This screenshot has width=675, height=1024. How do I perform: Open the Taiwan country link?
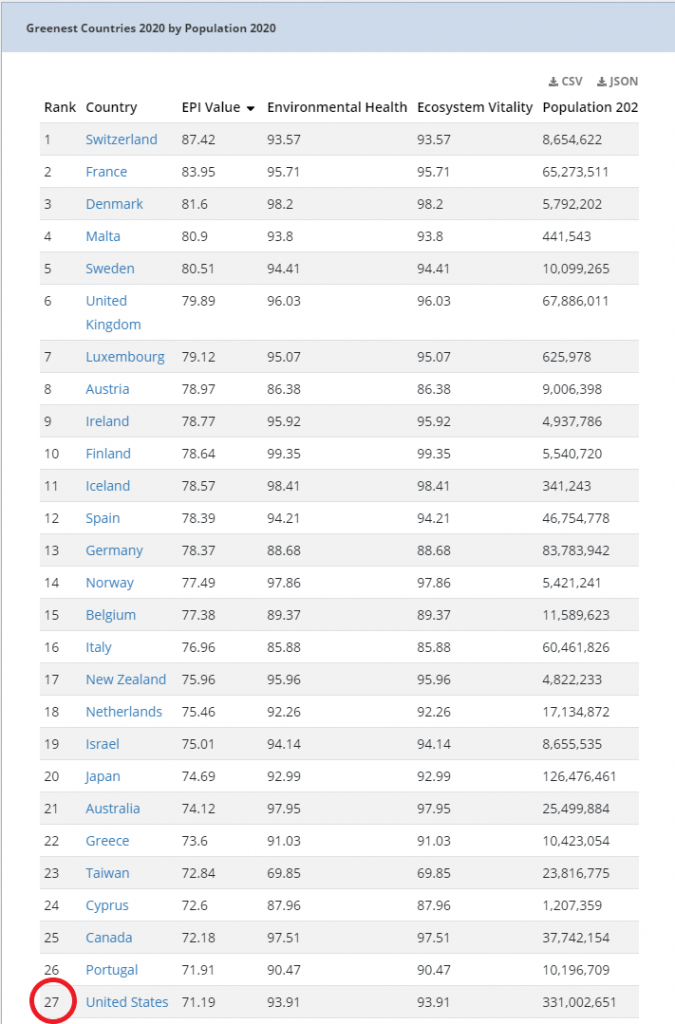click(108, 873)
